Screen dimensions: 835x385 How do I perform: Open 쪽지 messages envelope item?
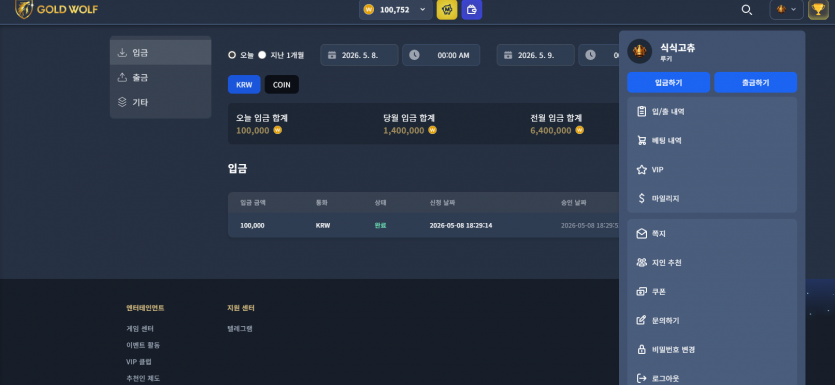pyautogui.click(x=712, y=234)
